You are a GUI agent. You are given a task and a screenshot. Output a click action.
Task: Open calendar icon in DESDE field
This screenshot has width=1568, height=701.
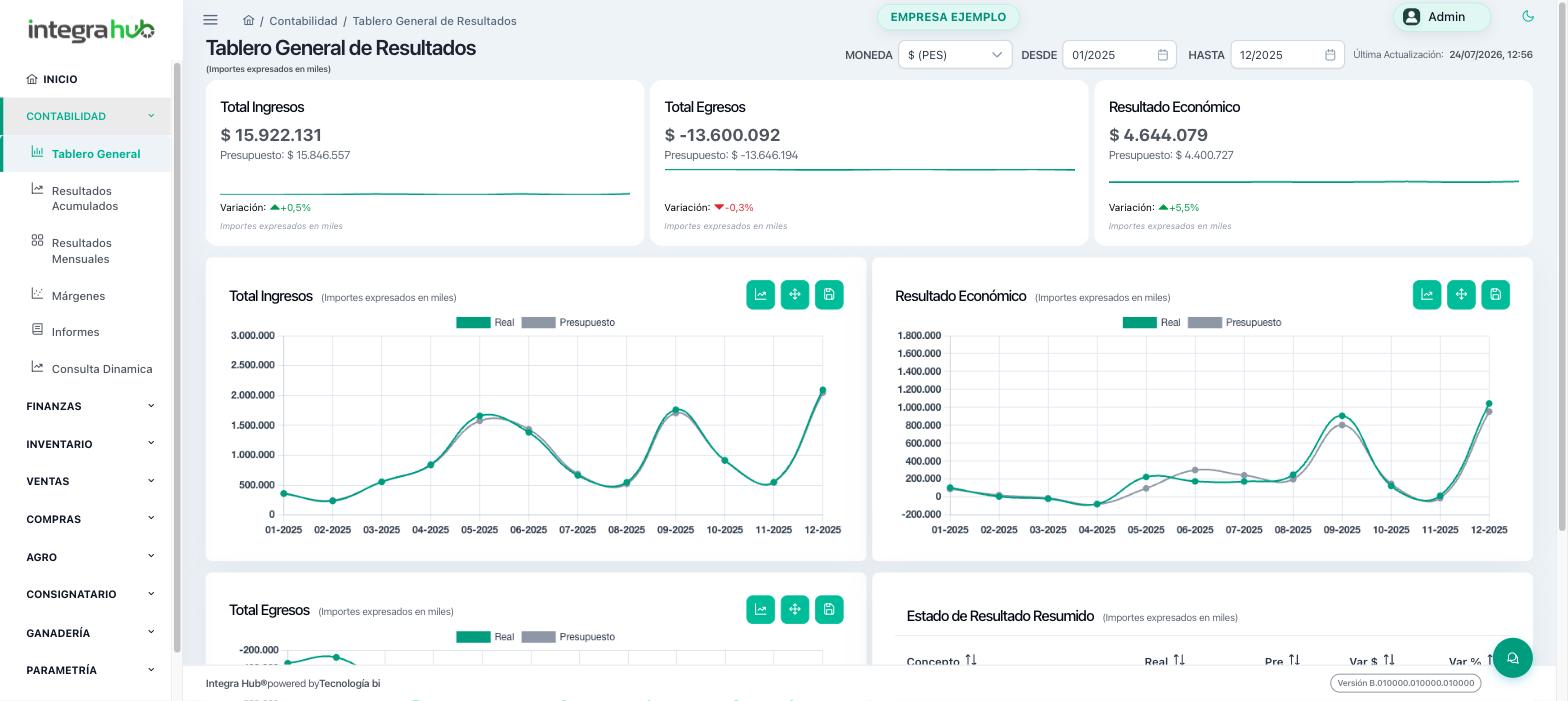coord(1162,55)
